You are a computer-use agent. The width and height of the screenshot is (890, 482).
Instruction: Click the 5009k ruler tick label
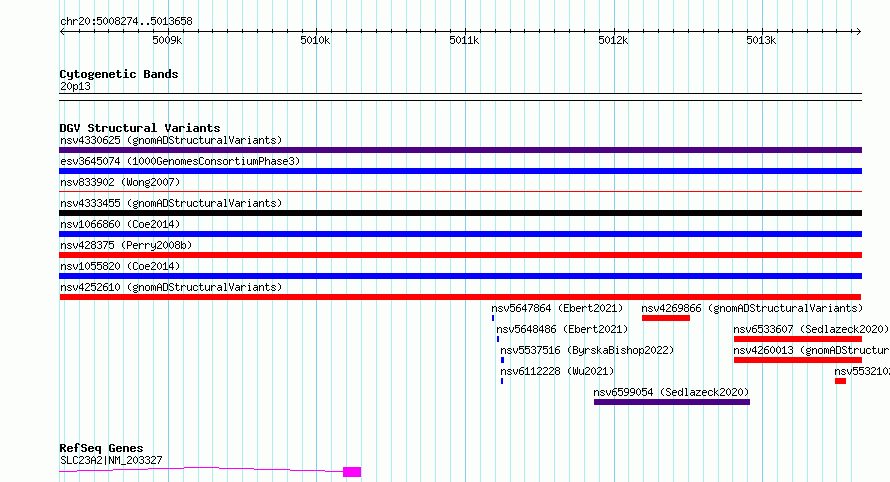point(167,40)
